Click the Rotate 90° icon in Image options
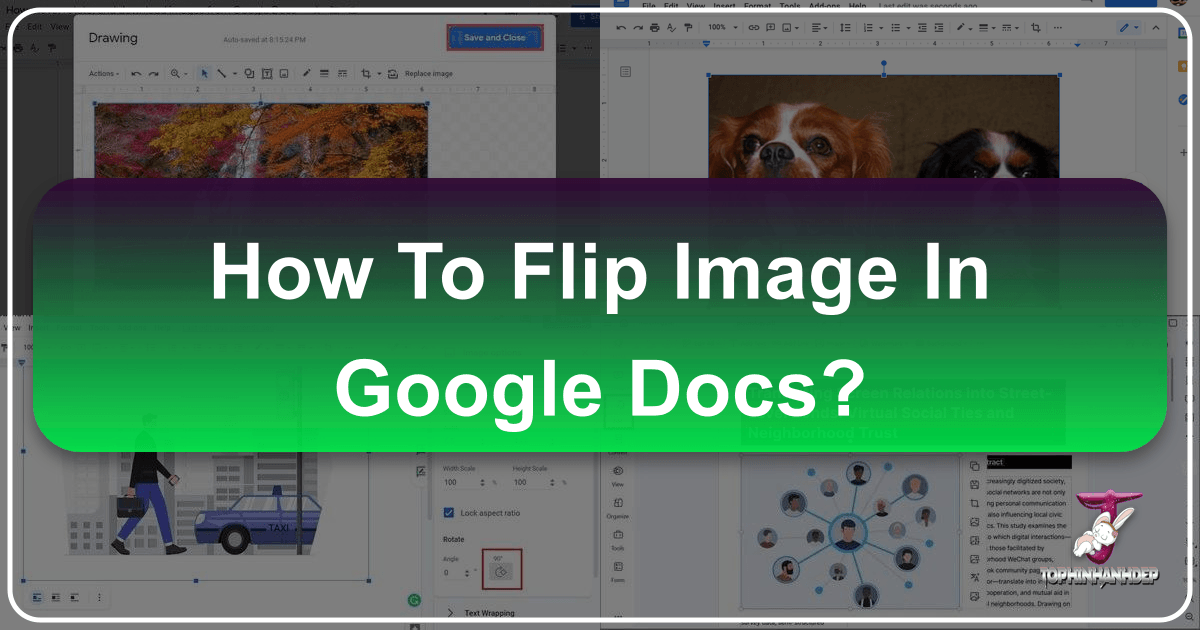 click(502, 570)
